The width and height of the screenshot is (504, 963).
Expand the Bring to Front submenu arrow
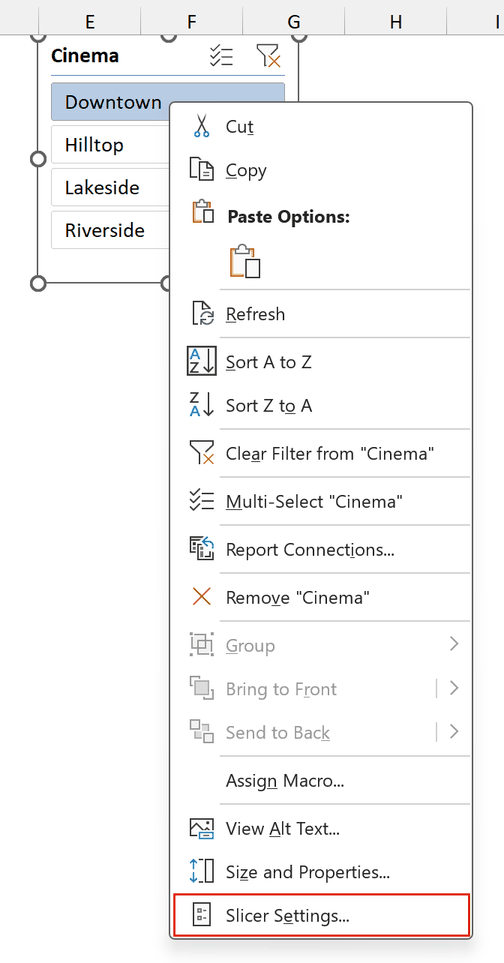[x=454, y=688]
